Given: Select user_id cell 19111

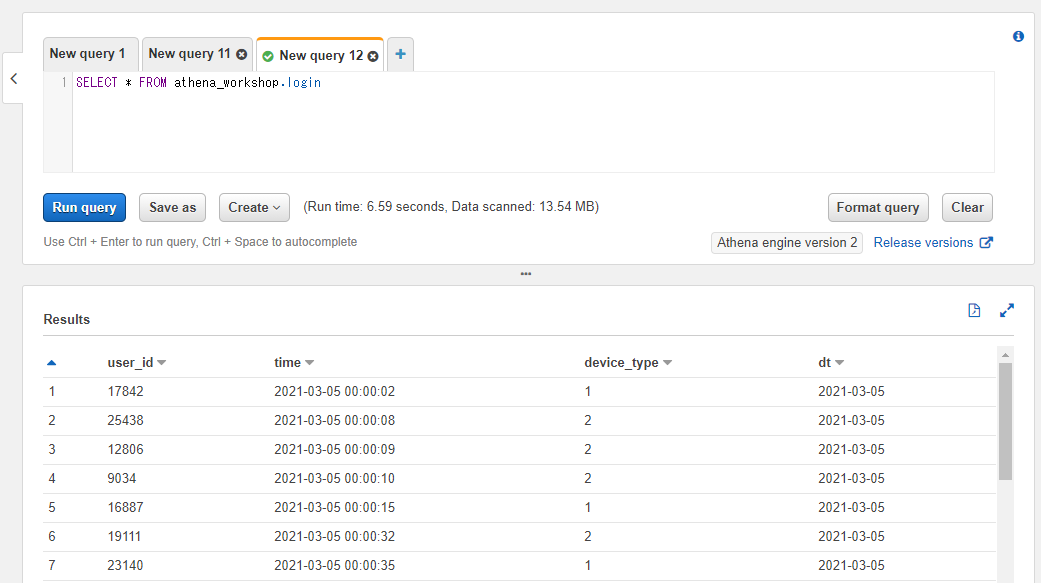Looking at the screenshot, I should (124, 537).
